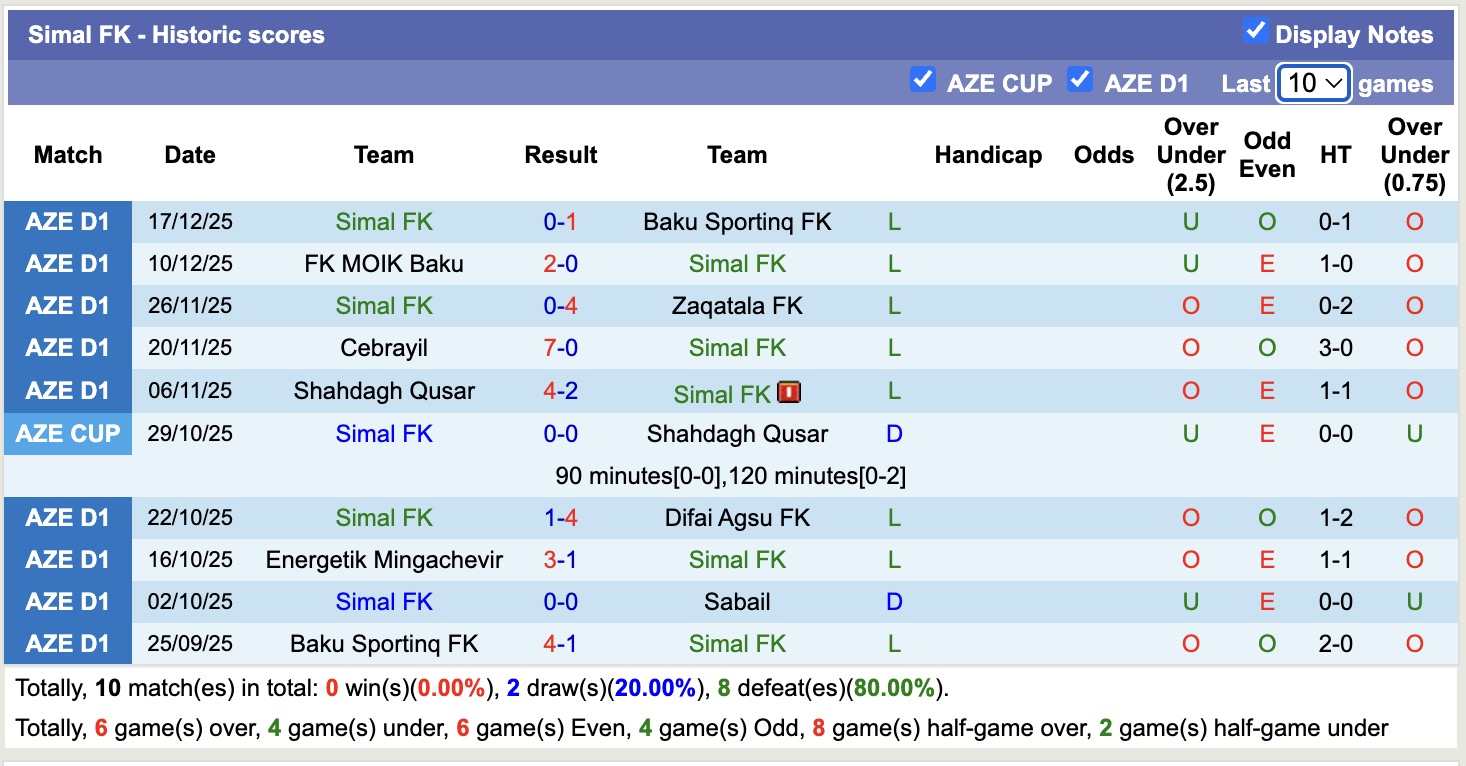Click the red card icon beside Simal FK
Viewport: 1466px width, 766px height.
pyautogui.click(x=789, y=392)
